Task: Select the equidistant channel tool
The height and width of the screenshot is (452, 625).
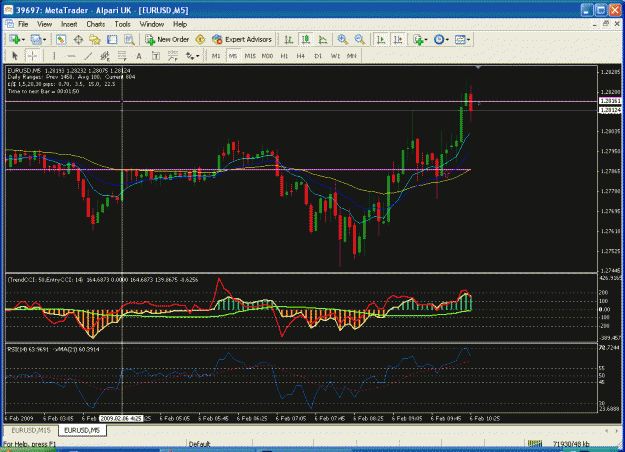Action: pos(105,56)
